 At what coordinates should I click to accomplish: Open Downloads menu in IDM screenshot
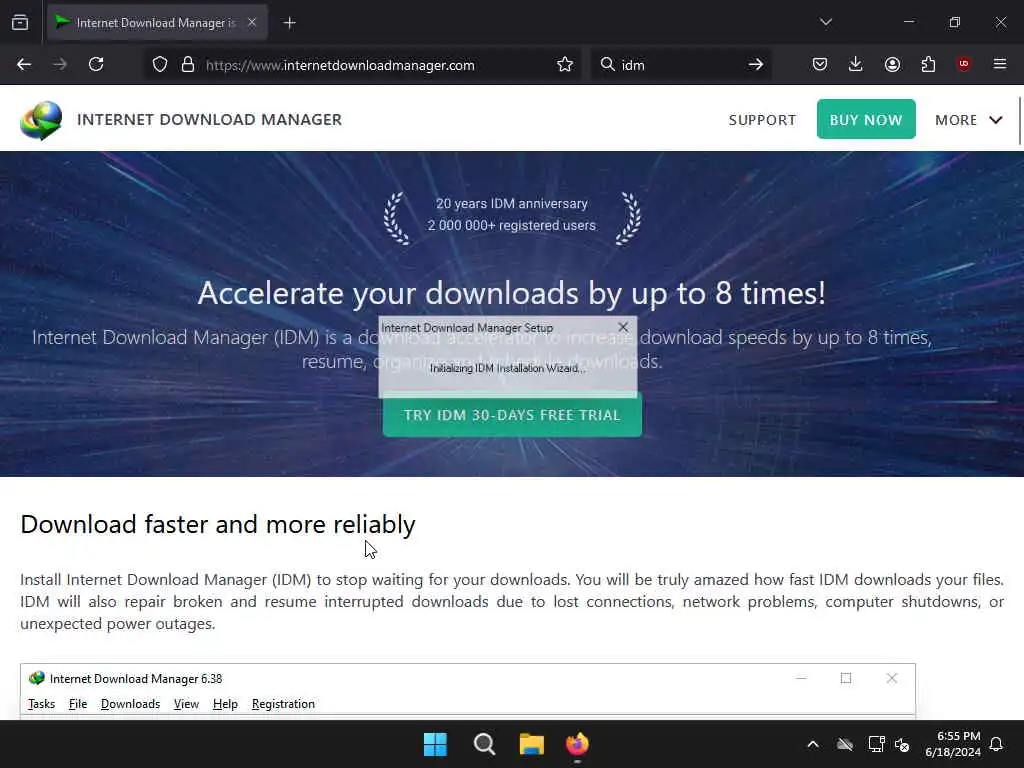coord(131,704)
